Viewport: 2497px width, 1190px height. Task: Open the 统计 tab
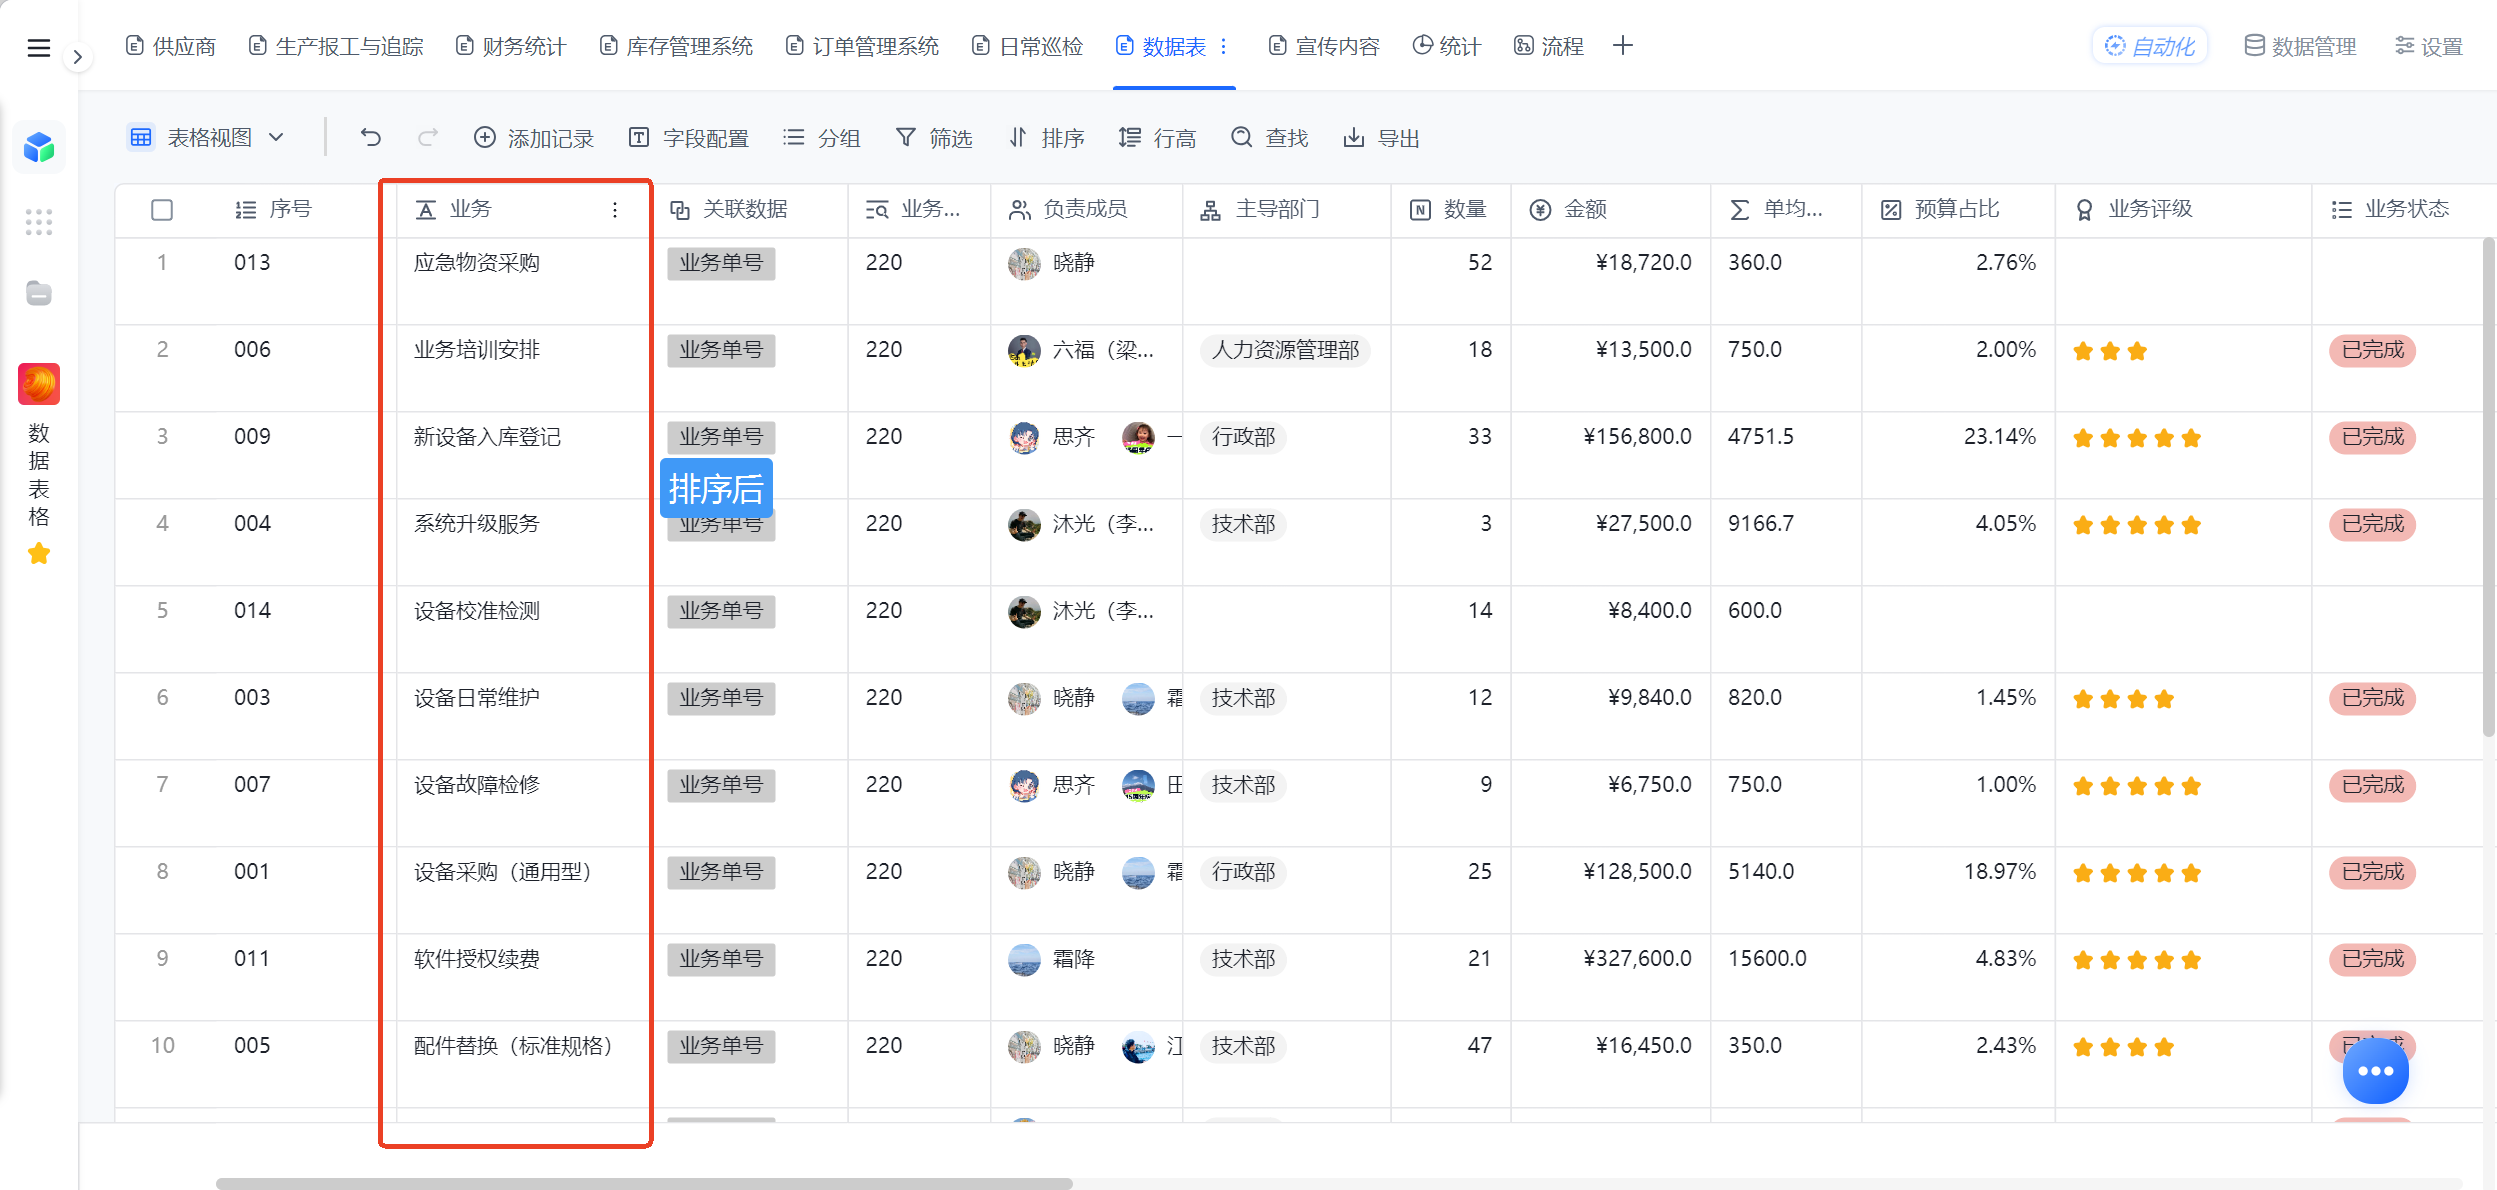[1446, 46]
